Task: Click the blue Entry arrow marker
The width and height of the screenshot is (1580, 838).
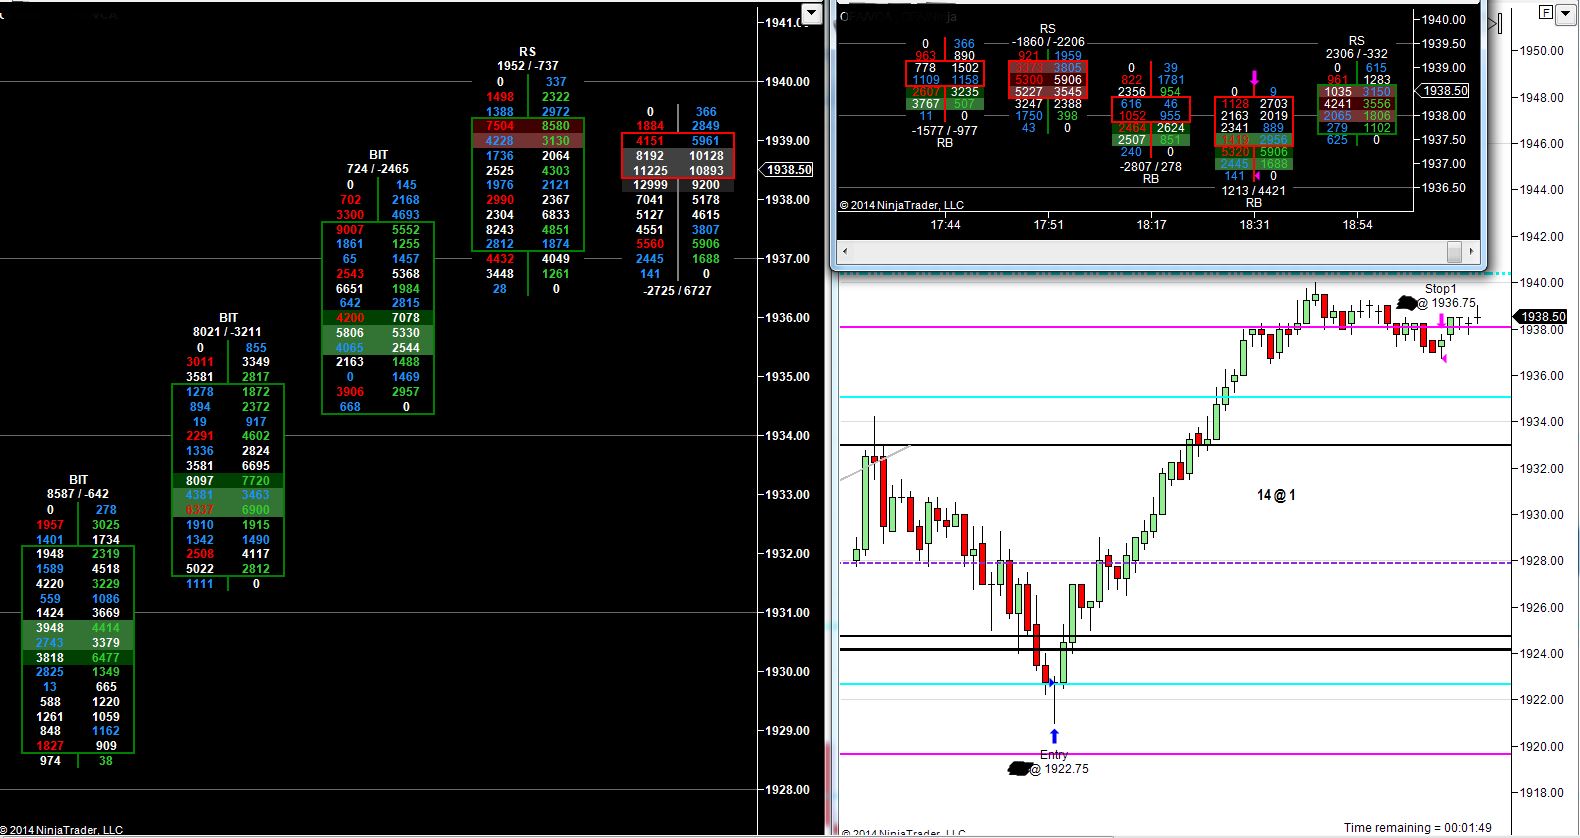Action: point(1054,737)
